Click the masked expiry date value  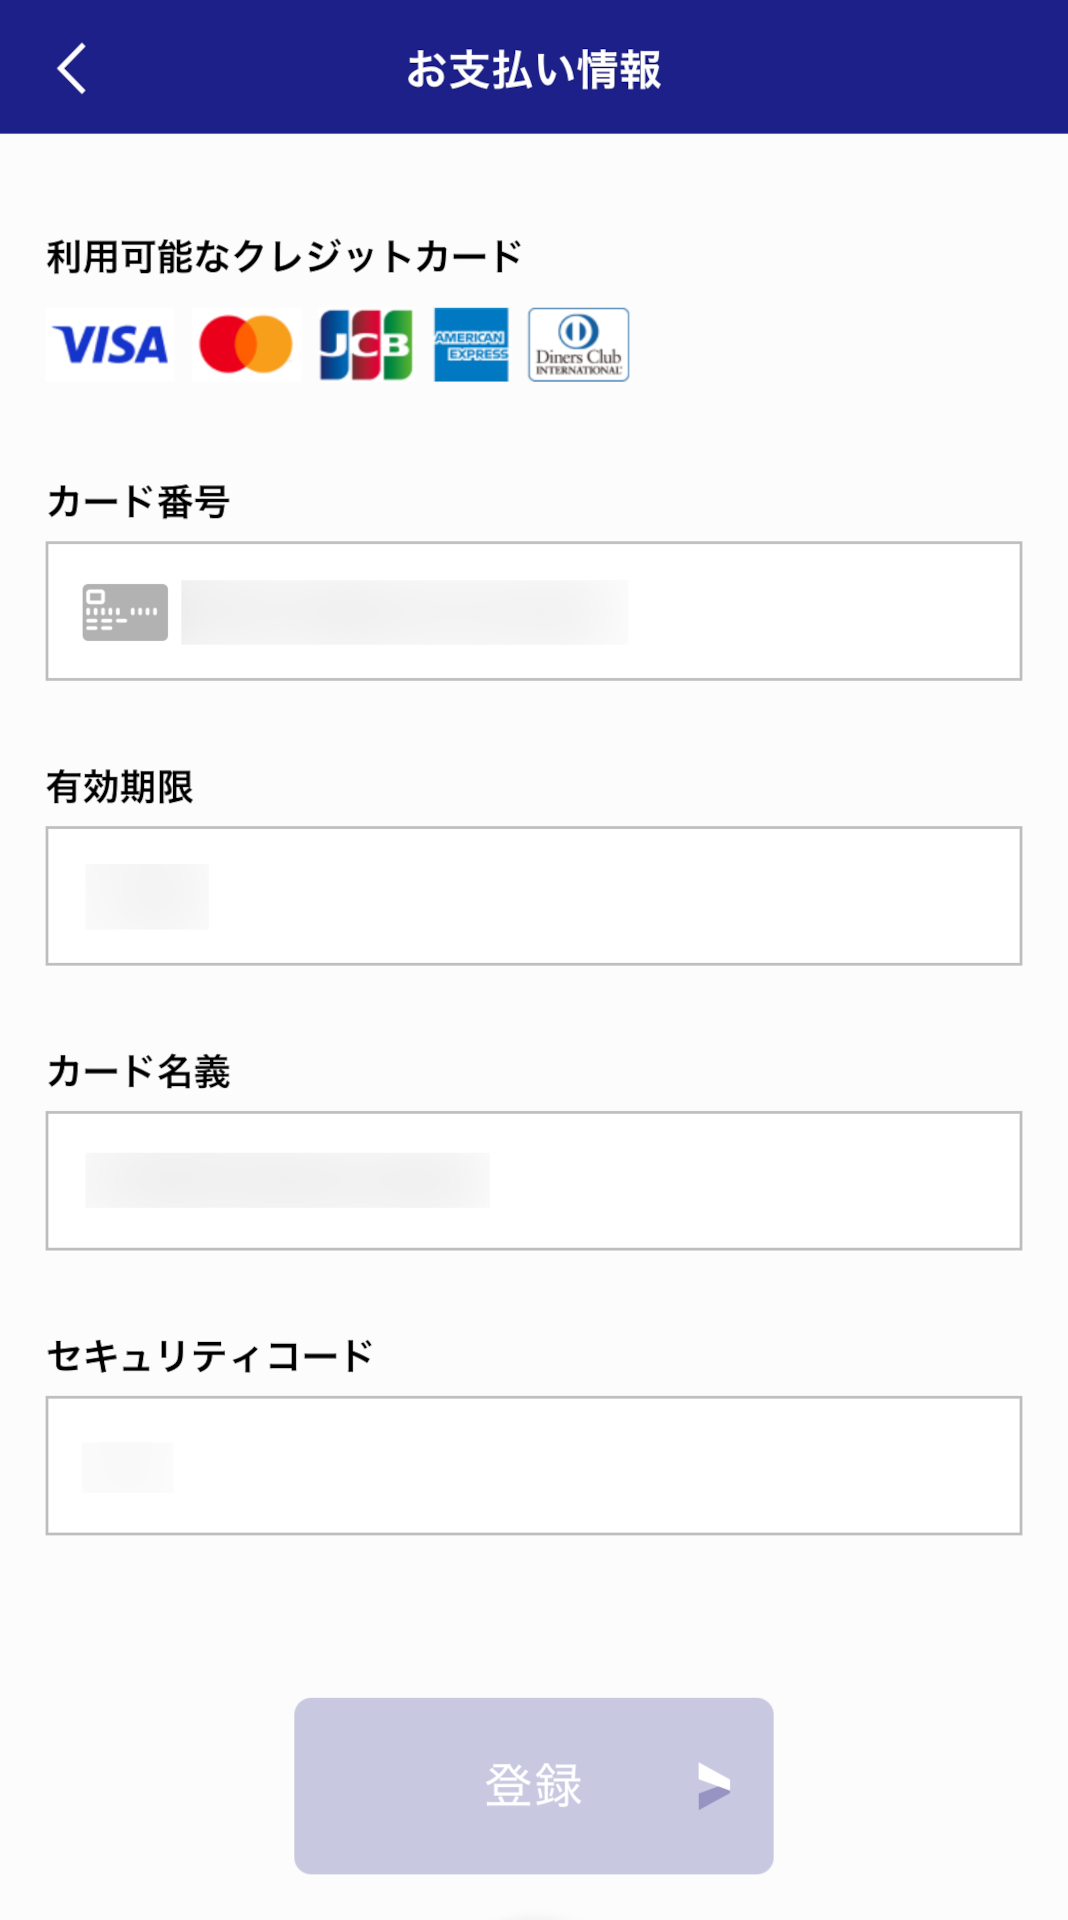pos(148,894)
